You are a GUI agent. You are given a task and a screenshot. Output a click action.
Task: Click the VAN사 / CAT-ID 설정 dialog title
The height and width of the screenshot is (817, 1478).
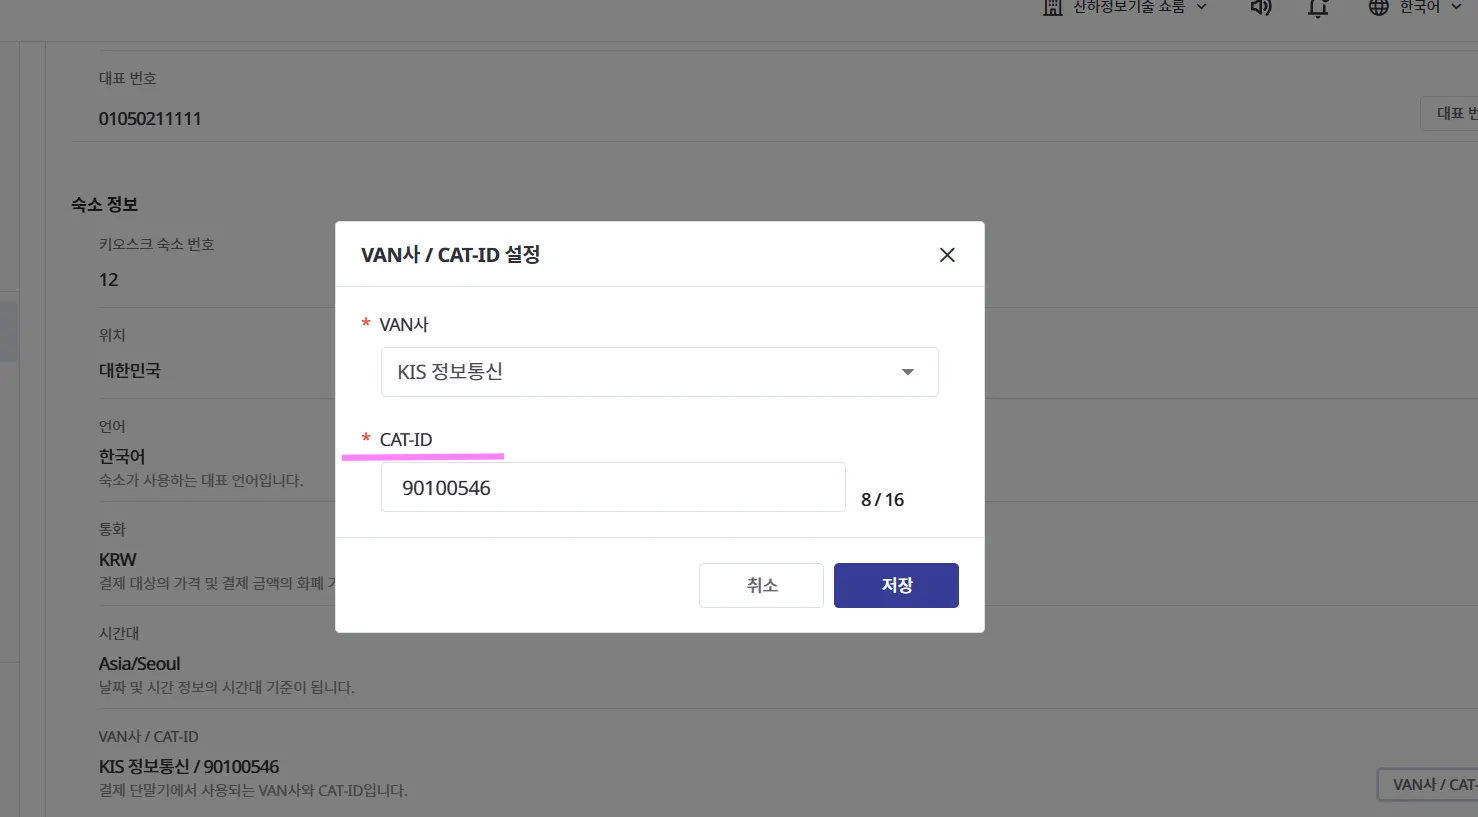pyautogui.click(x=450, y=255)
